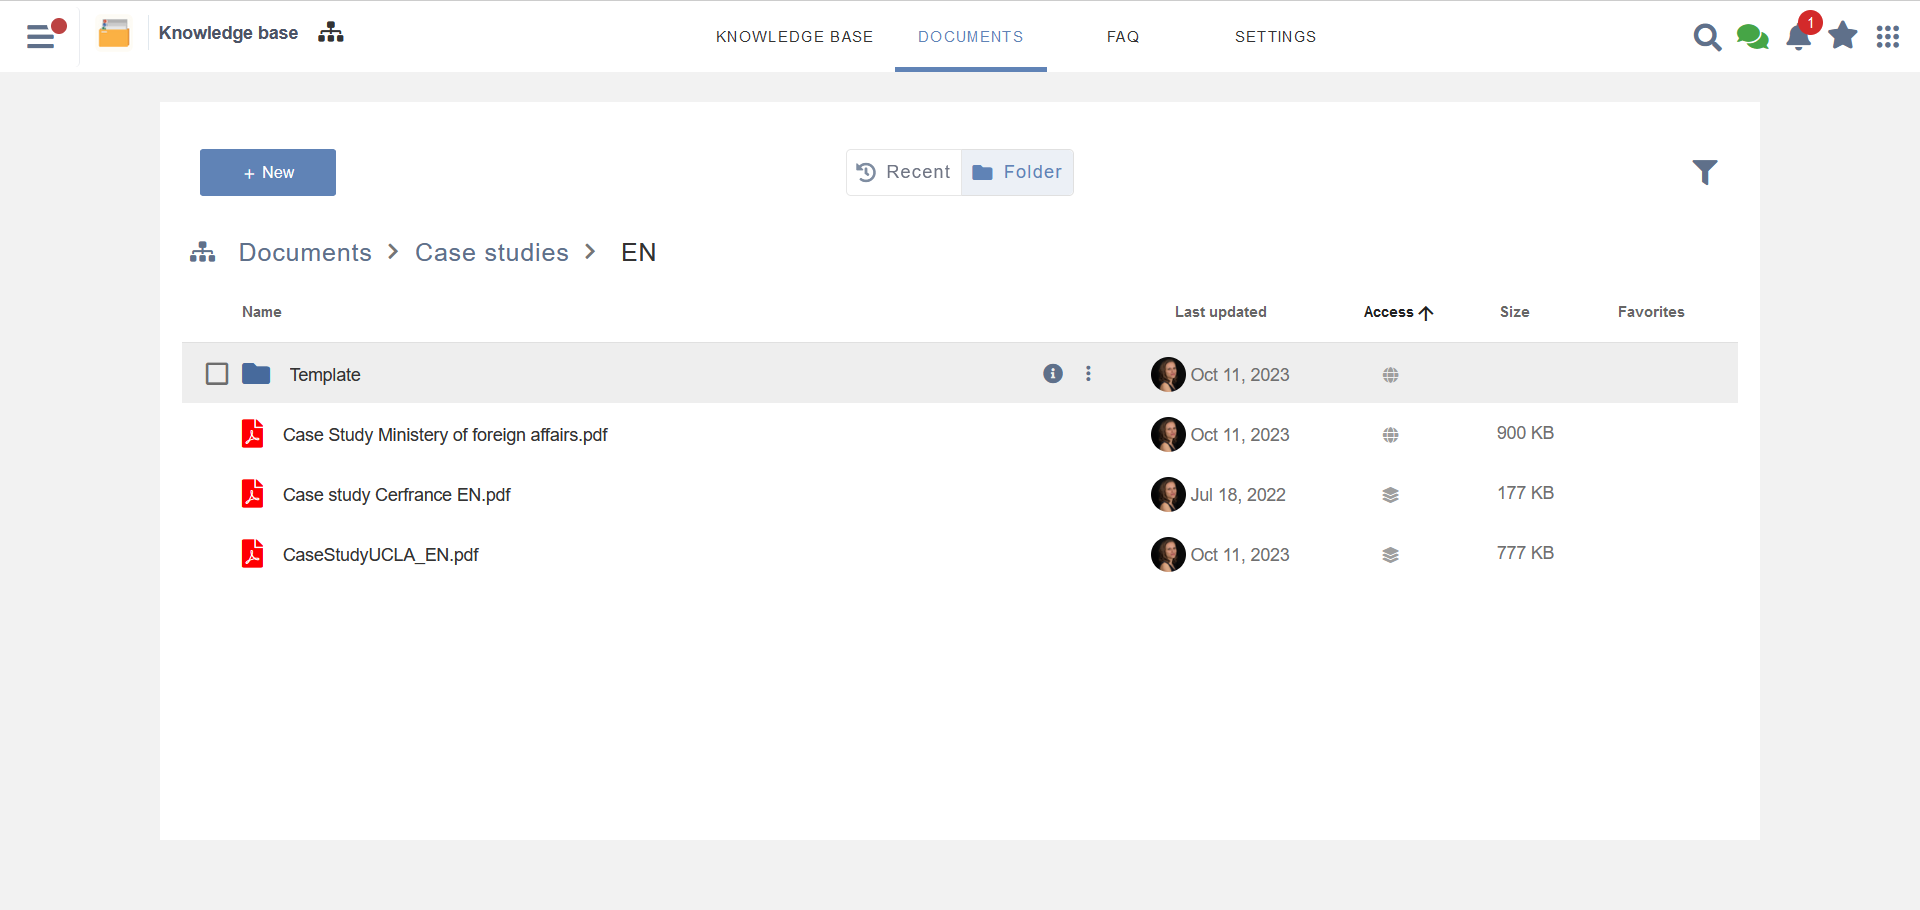Go to Documents in the breadcrumb

pos(305,252)
